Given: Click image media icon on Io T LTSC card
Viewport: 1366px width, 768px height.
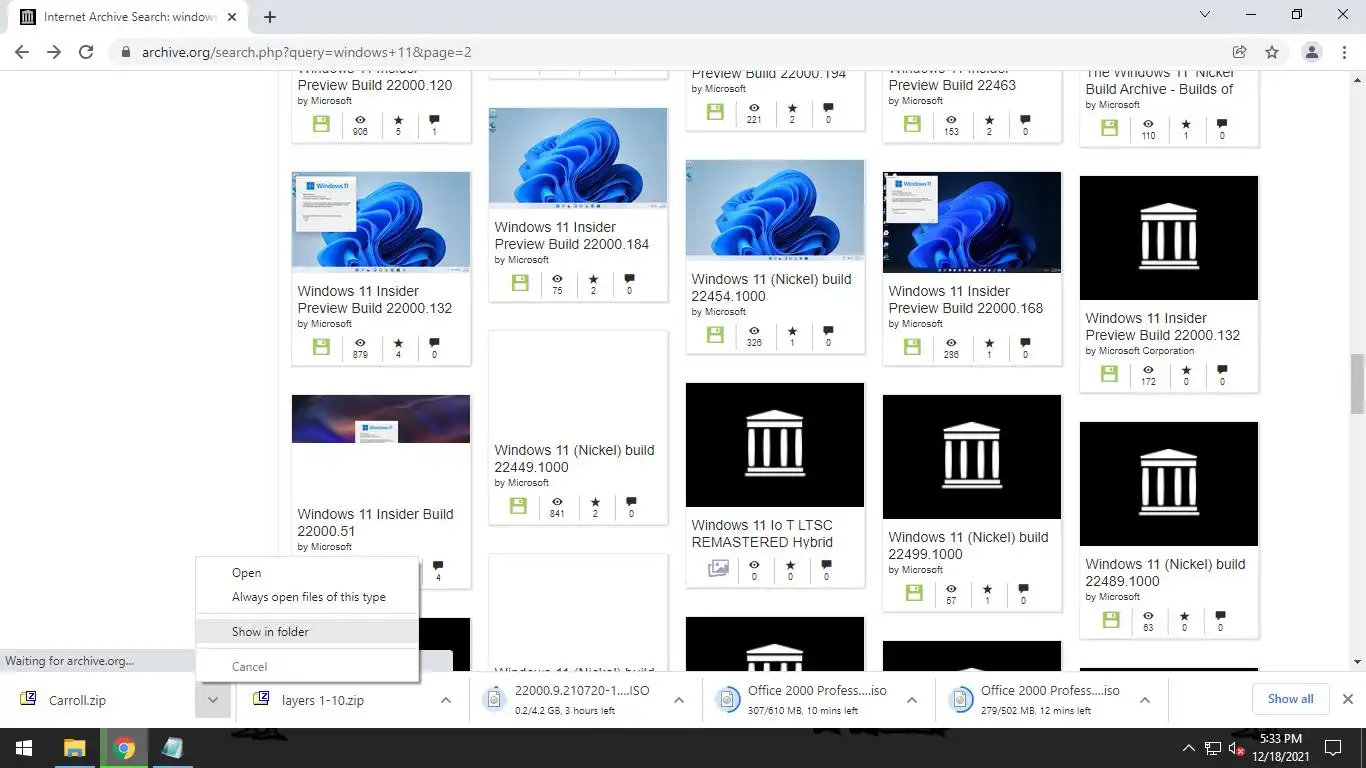Looking at the screenshot, I should tap(718, 568).
